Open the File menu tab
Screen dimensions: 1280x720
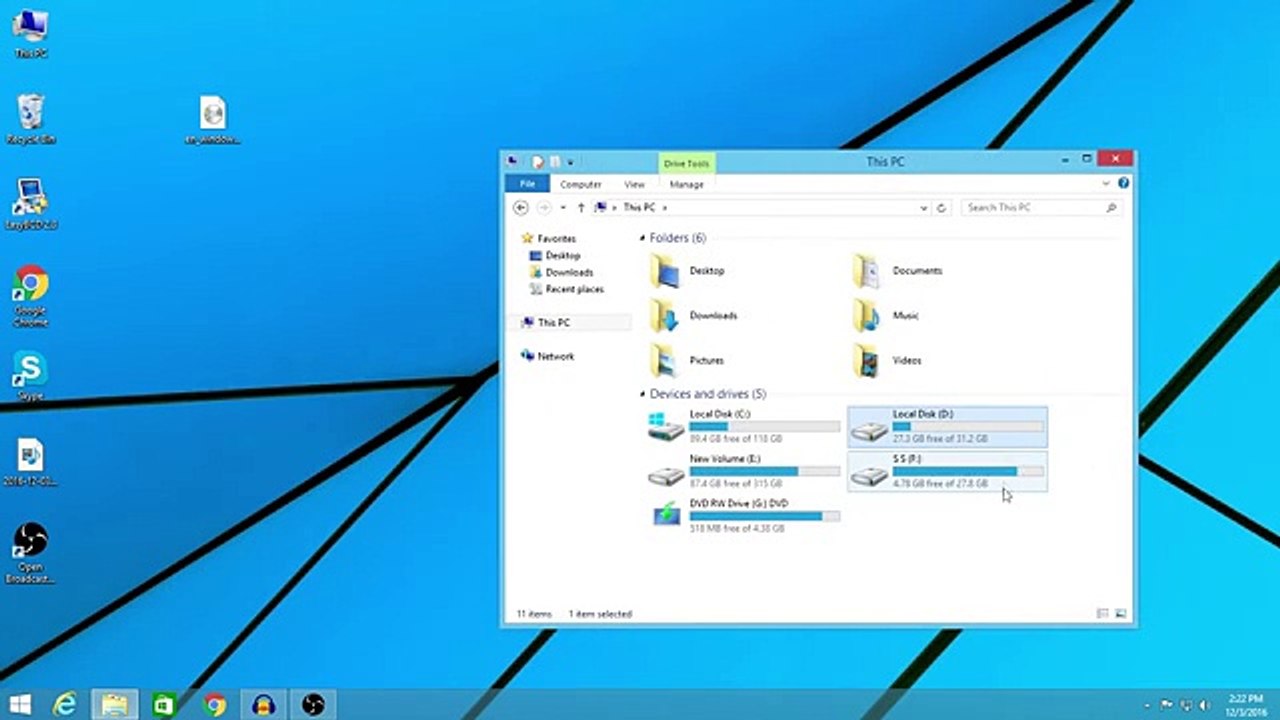(x=527, y=184)
